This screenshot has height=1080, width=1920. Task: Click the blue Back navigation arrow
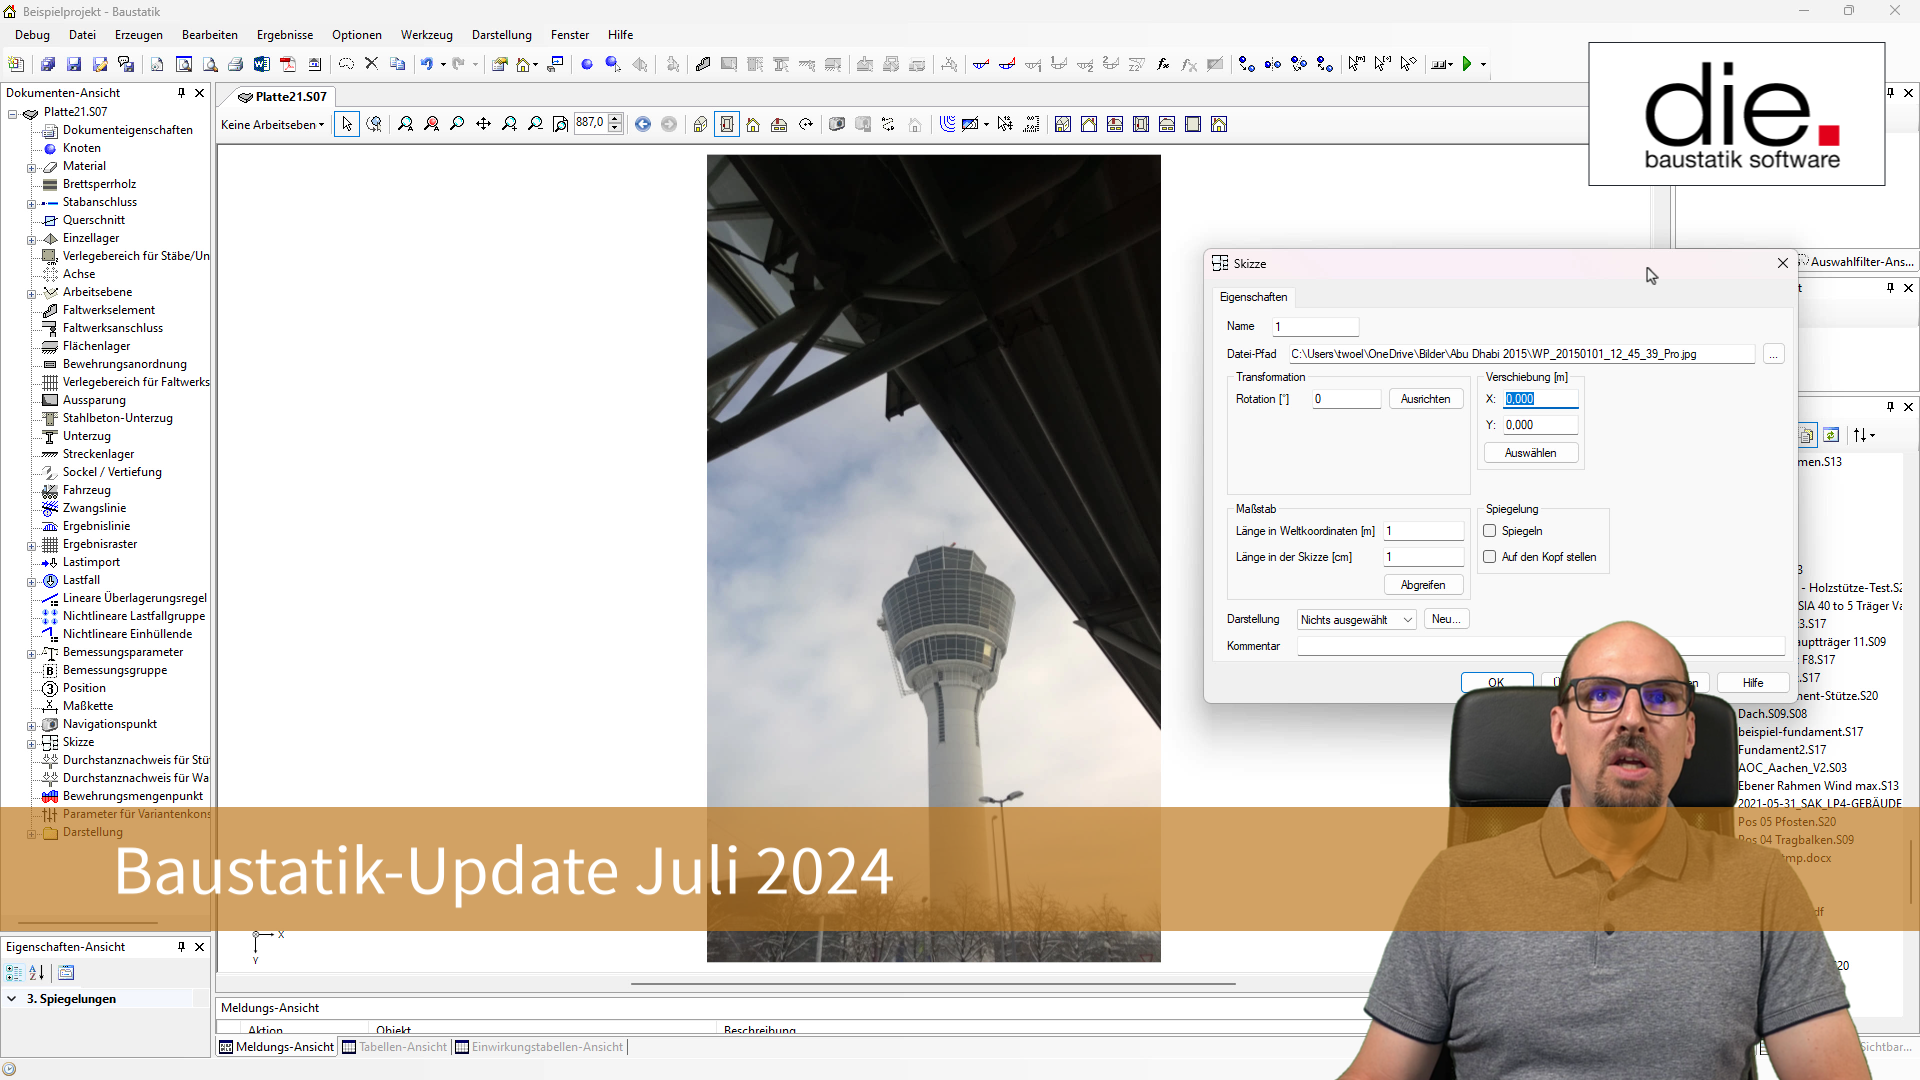(643, 124)
